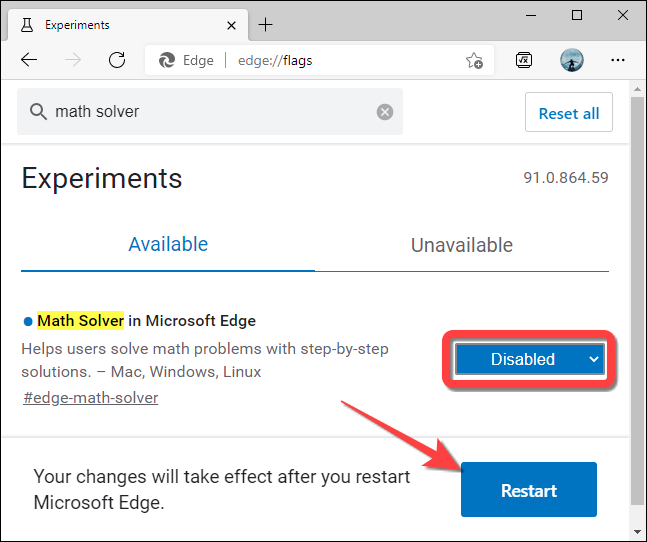Click the back navigation arrow
Viewport: 647px width, 542px height.
(28, 60)
